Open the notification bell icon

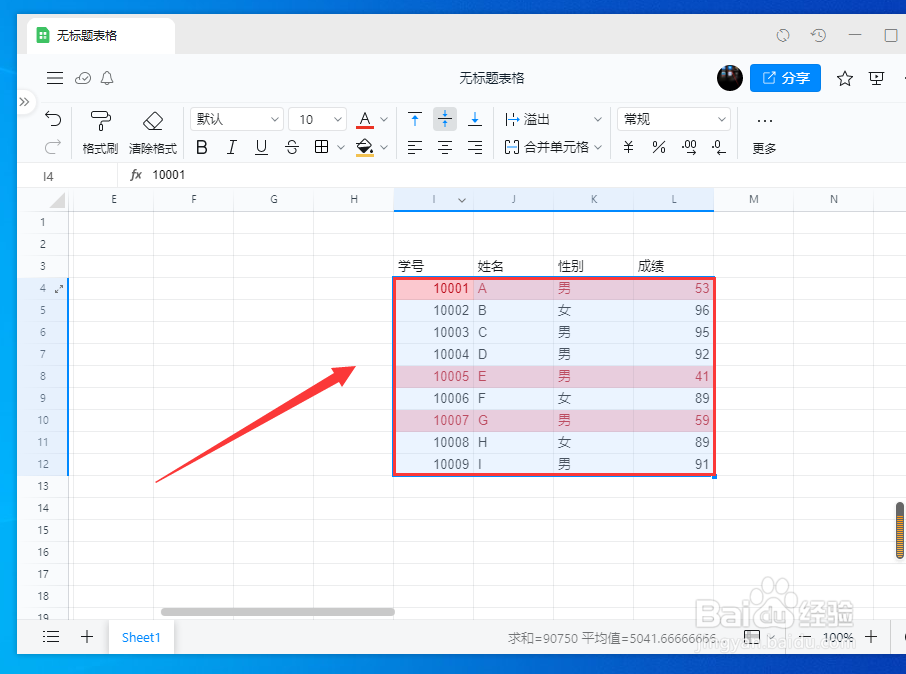click(x=107, y=78)
